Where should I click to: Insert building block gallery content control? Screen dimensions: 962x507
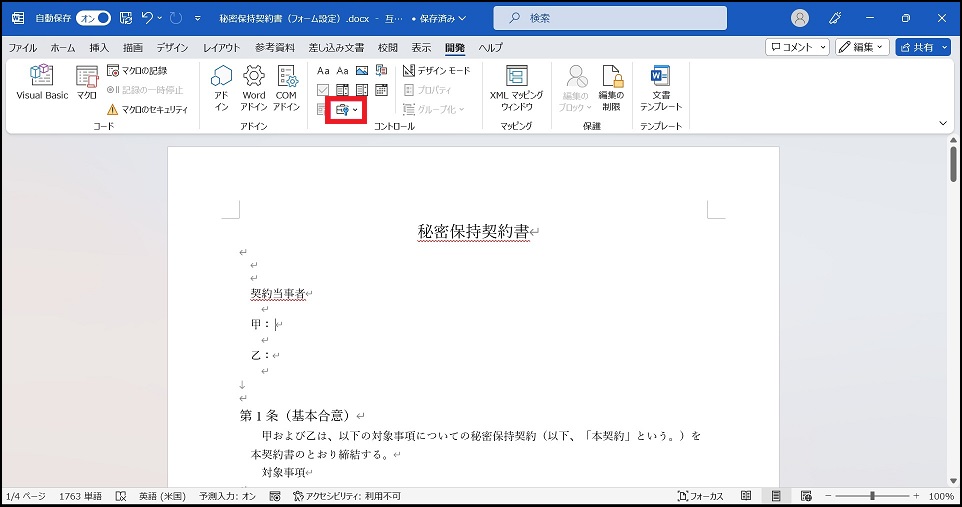pos(382,71)
